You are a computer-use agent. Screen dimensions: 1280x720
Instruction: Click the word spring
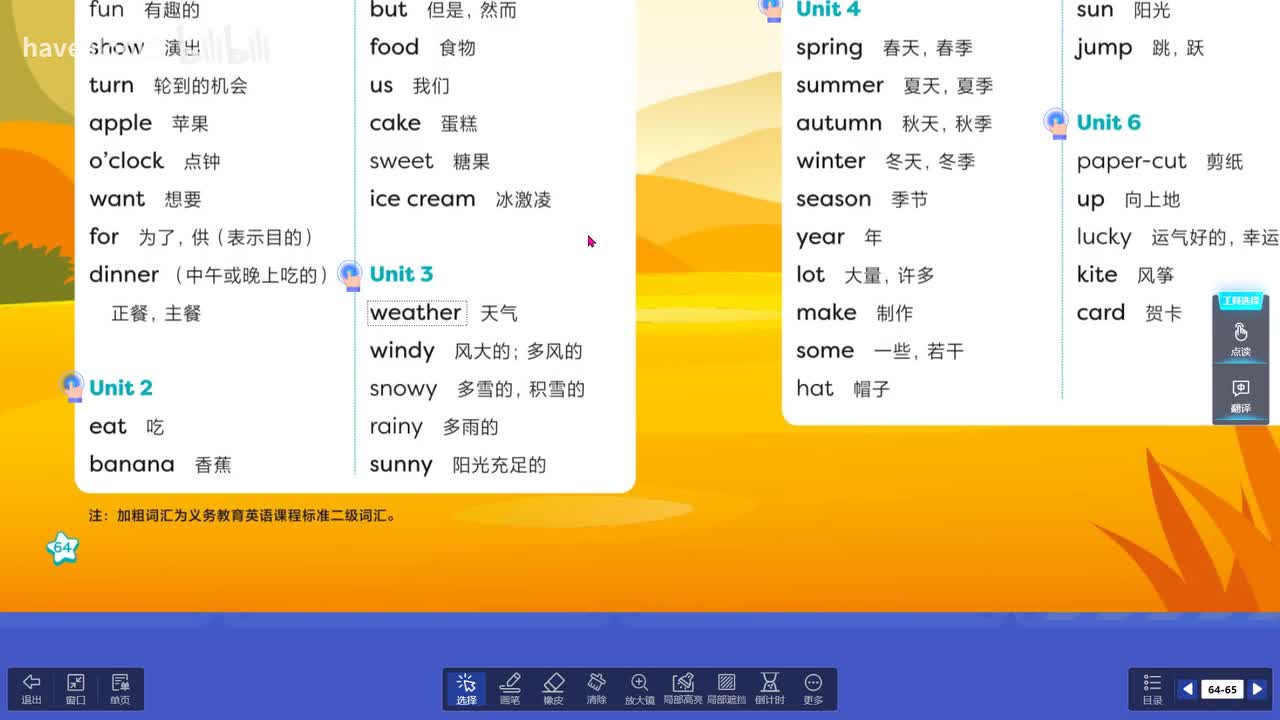coord(829,48)
